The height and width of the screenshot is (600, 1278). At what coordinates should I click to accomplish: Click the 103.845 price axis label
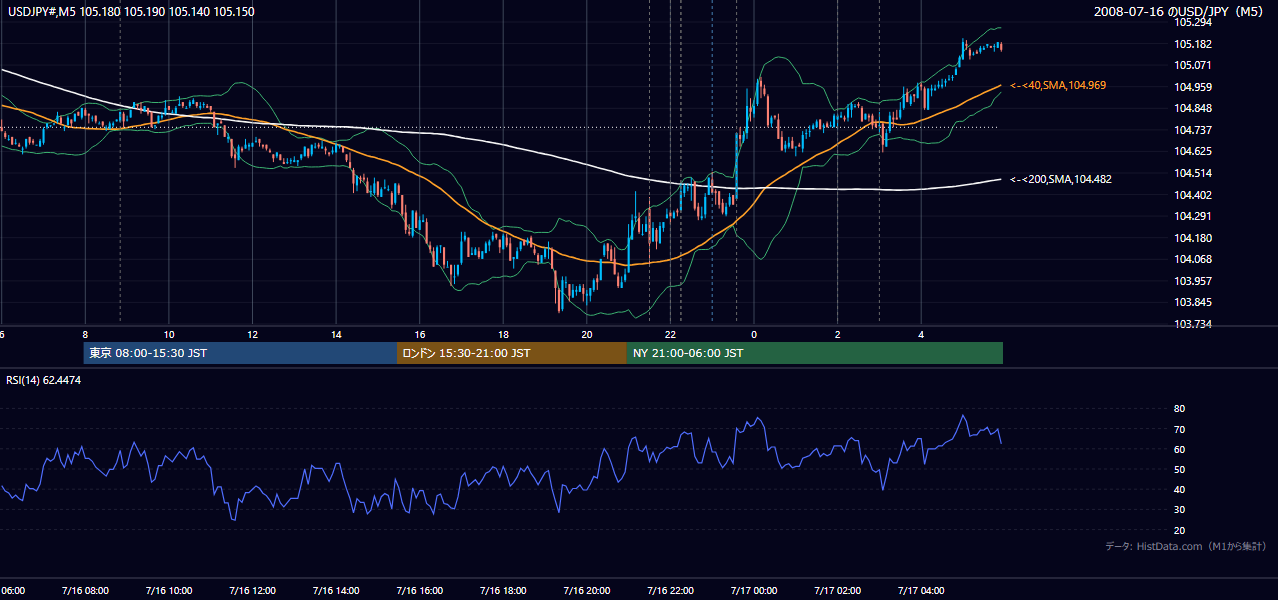(1192, 303)
